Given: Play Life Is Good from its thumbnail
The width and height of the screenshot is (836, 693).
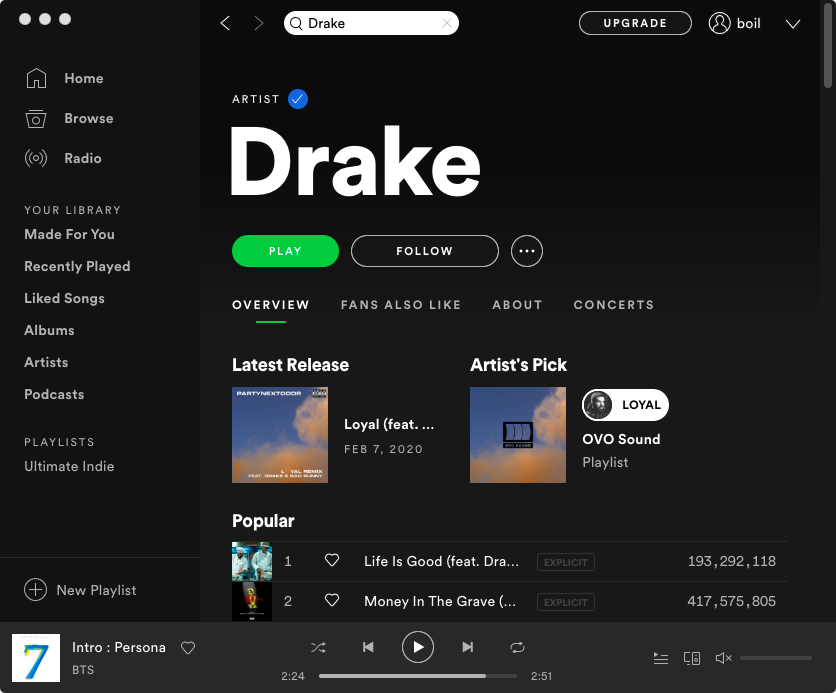Looking at the screenshot, I should (252, 561).
